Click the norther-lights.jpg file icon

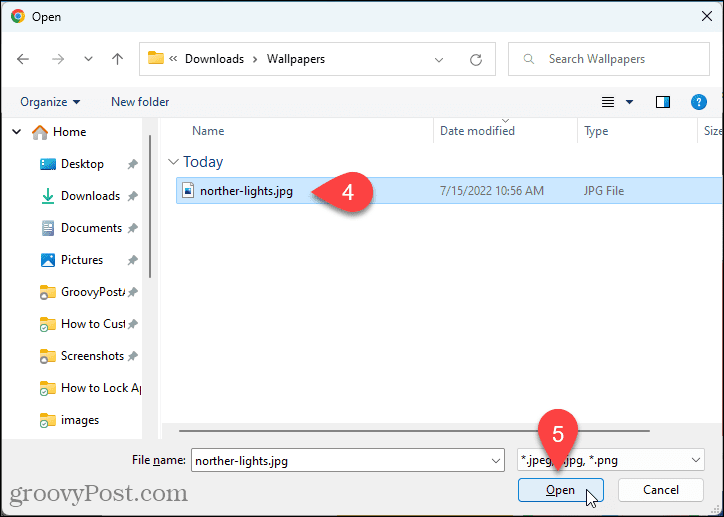point(188,190)
